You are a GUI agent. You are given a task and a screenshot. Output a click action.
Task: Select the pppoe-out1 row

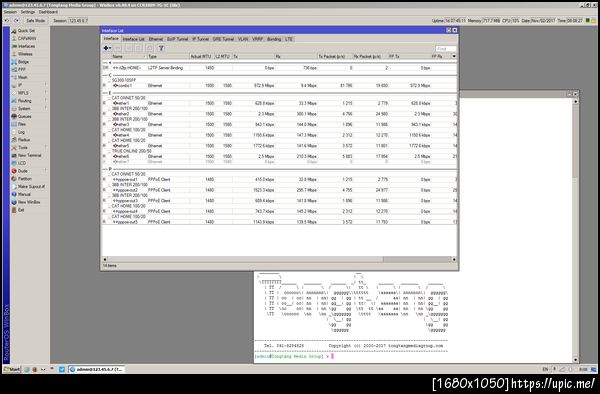tap(279, 179)
